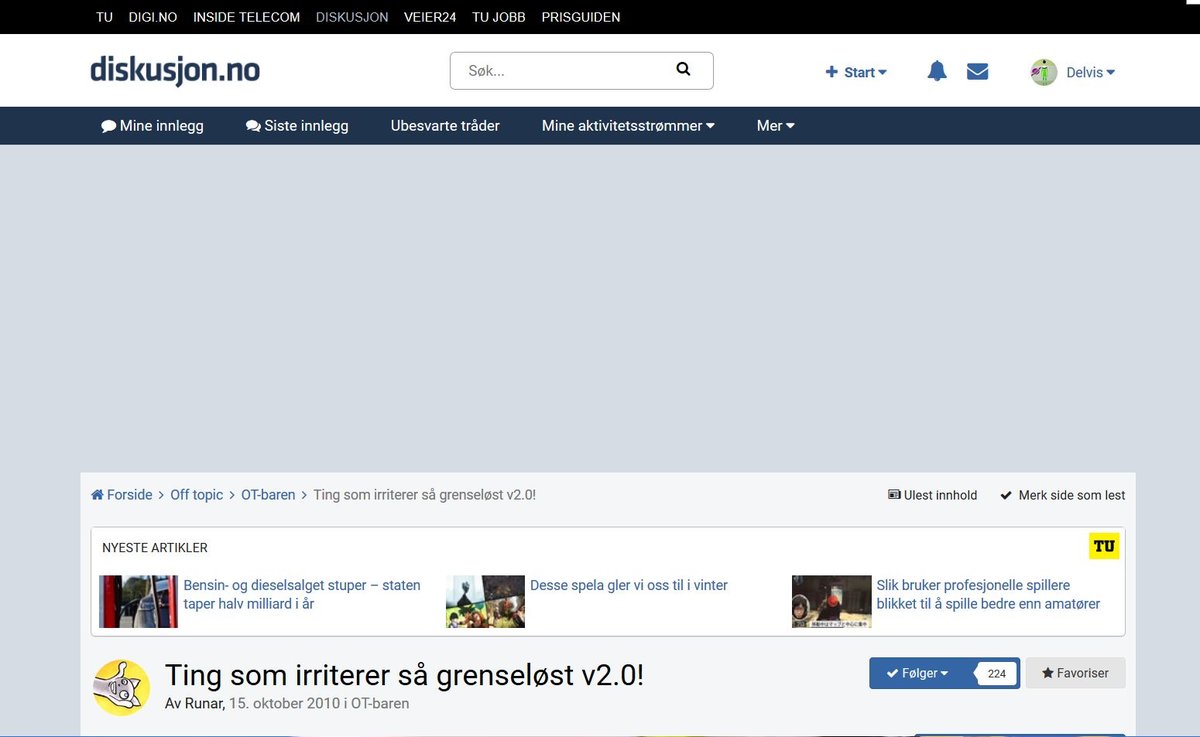Go to TU in top network bar

click(104, 17)
